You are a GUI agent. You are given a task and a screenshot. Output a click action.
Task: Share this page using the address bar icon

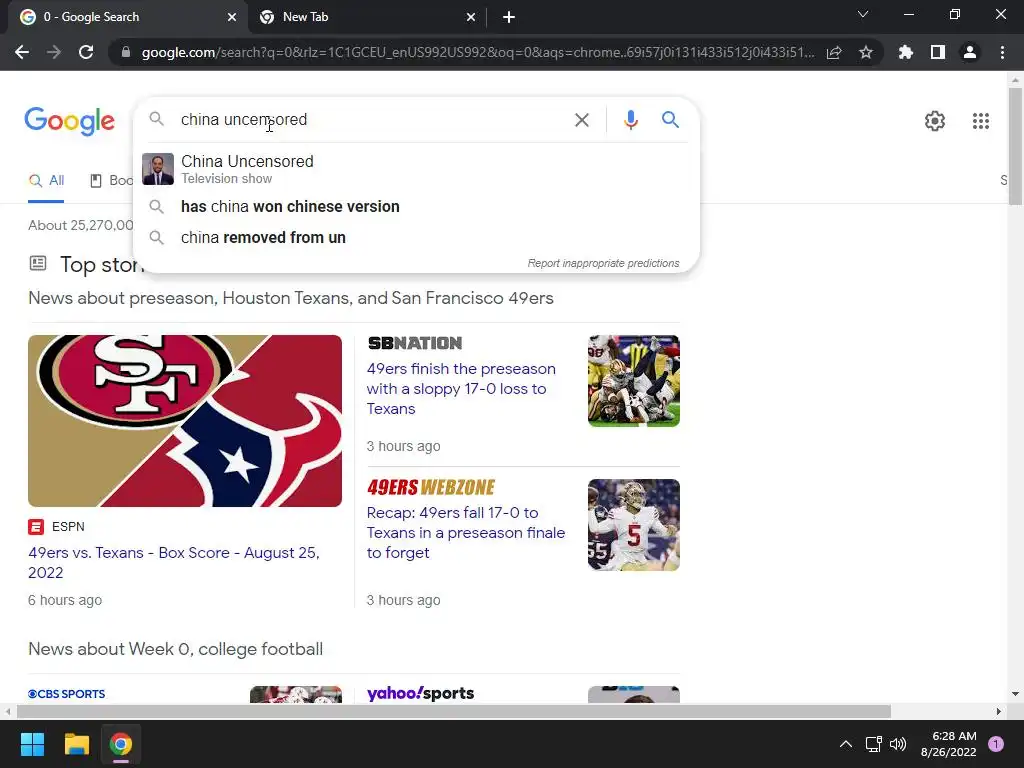coord(834,52)
